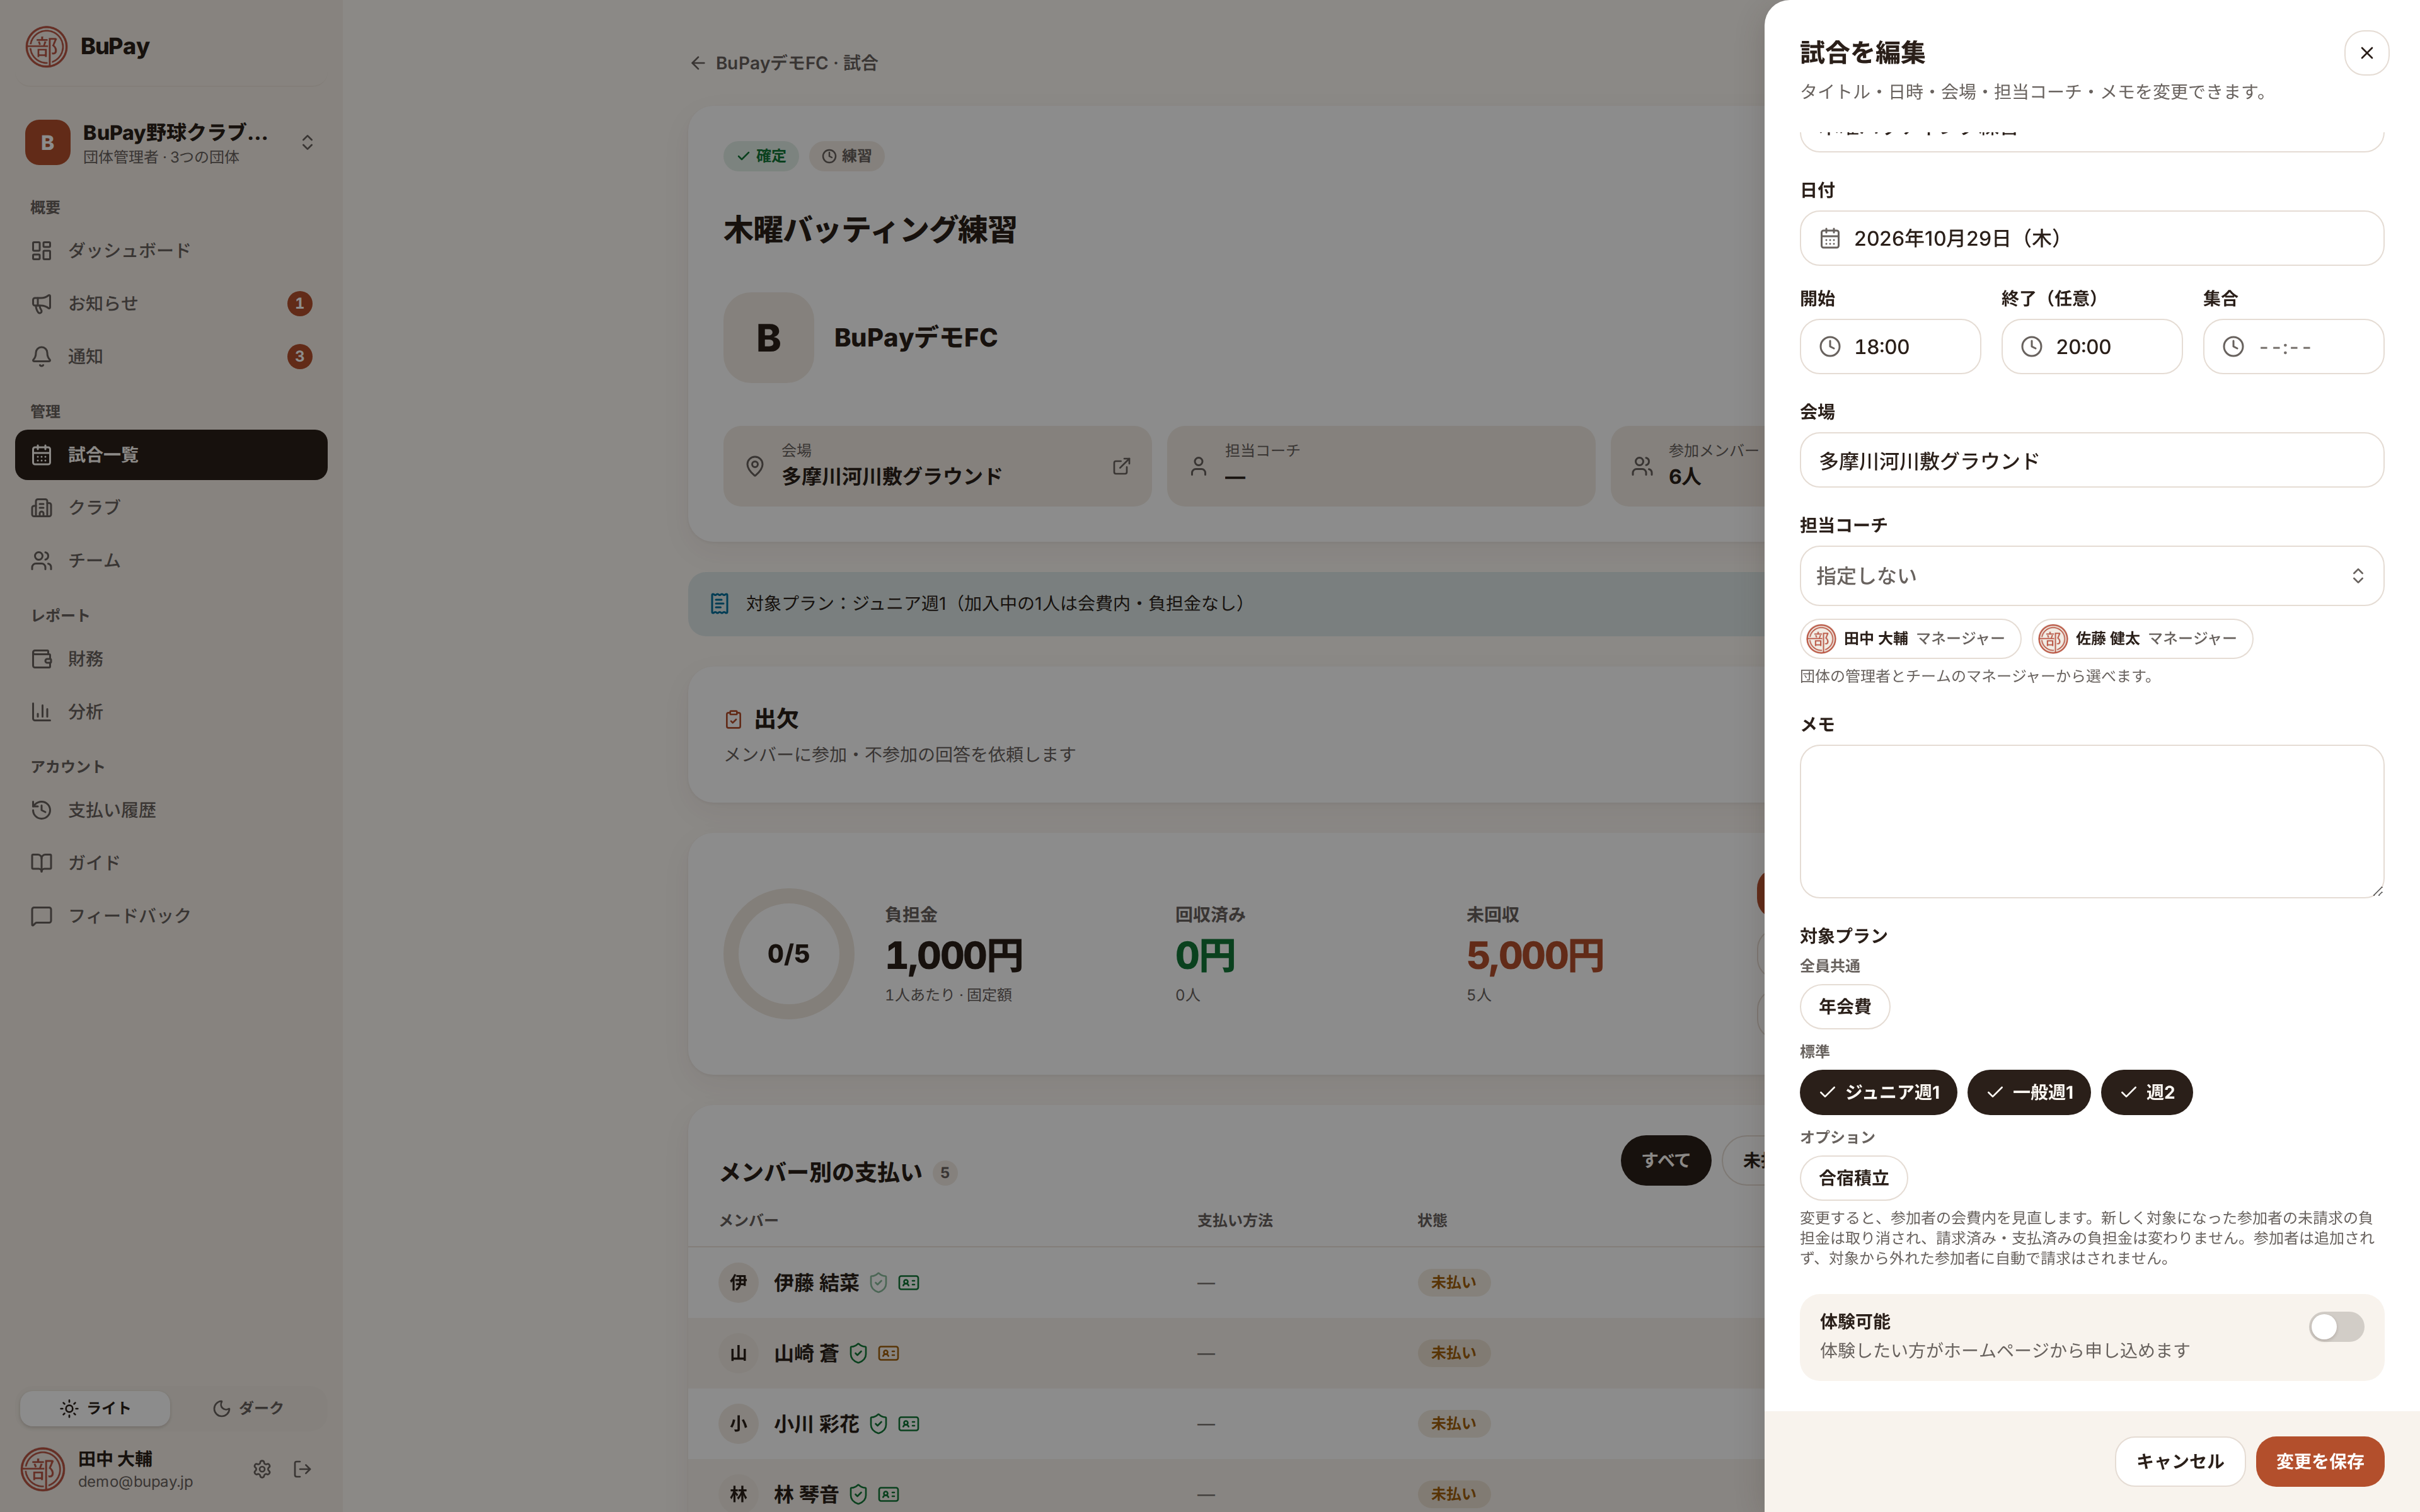Open 試合一覧 in the sidebar

(171, 455)
